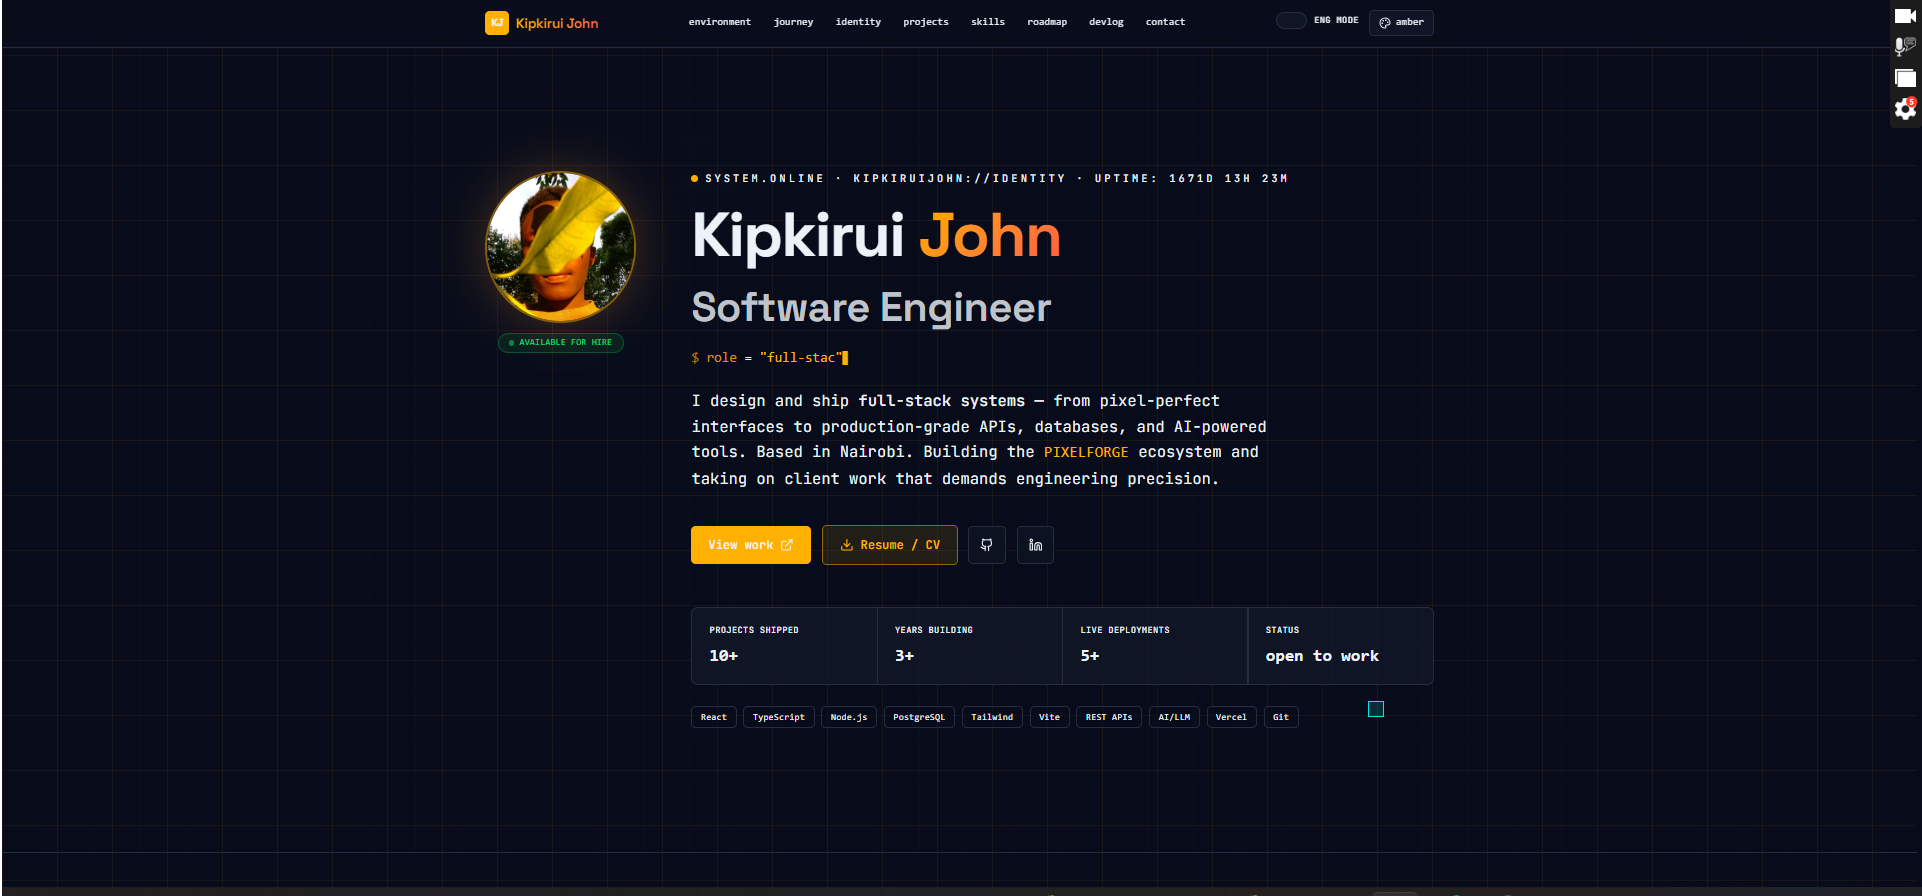Viewport: 1922px width, 896px height.
Task: Click the SYSTEM.ONLINE status line
Action: (x=989, y=179)
